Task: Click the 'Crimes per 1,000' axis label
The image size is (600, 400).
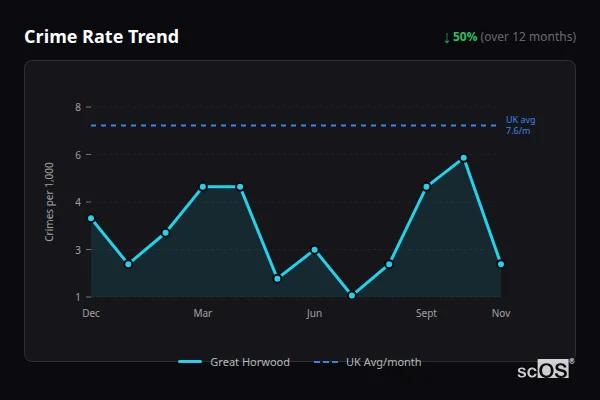Action: 49,202
